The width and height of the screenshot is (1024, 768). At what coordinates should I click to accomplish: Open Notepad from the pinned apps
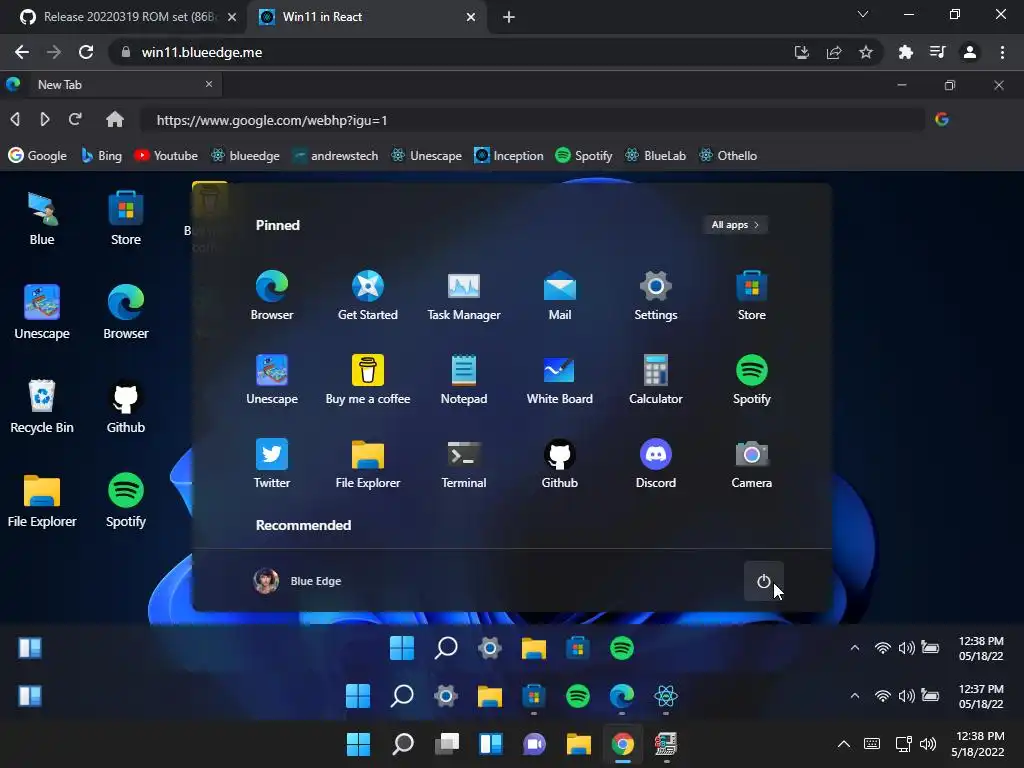[464, 379]
